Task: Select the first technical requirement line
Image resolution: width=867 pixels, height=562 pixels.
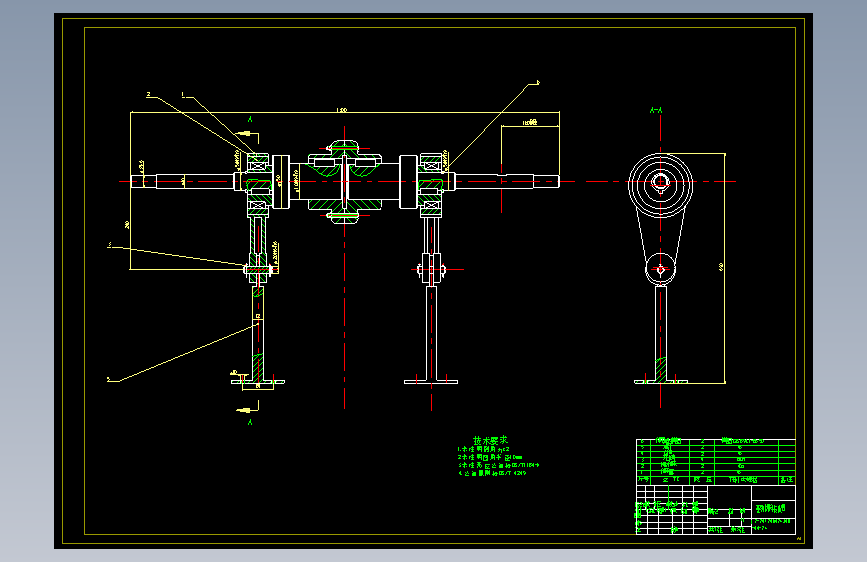Action: click(483, 450)
